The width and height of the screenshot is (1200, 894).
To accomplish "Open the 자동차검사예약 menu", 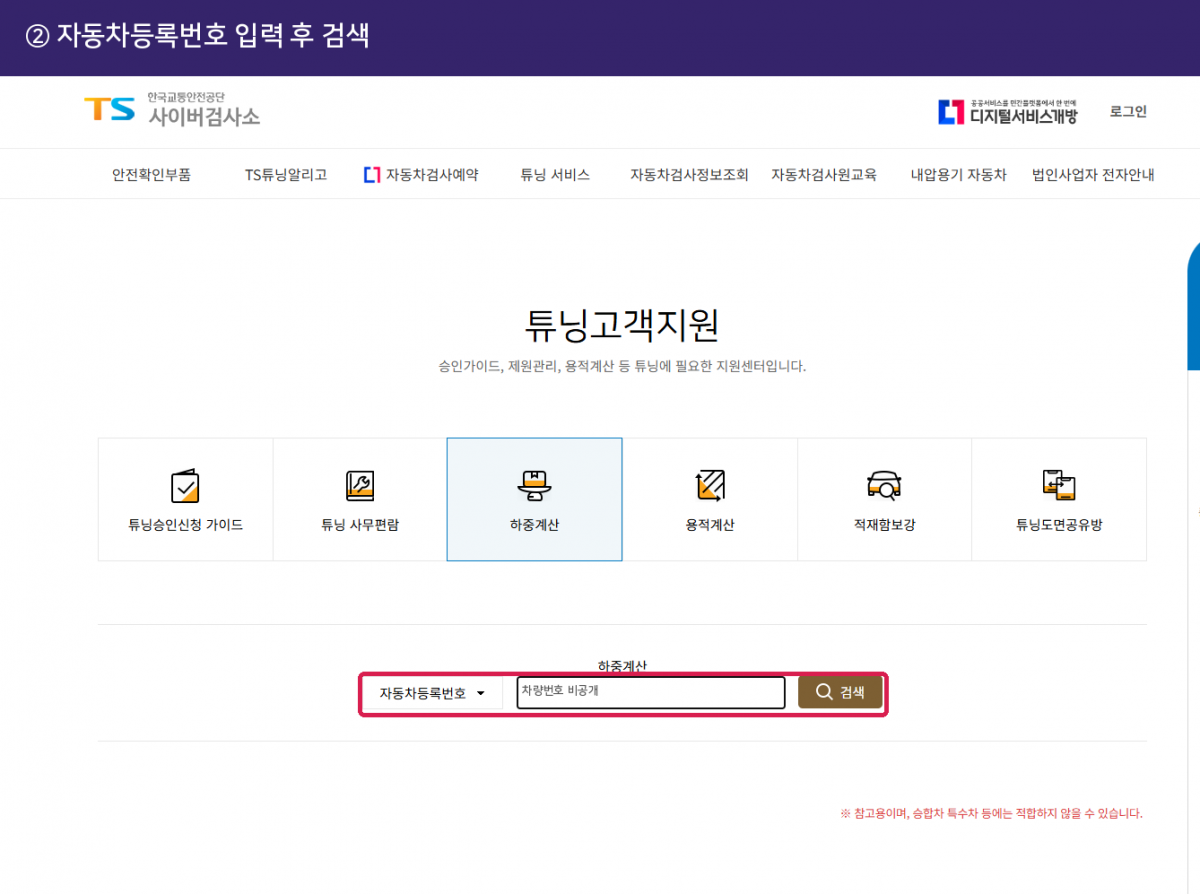I will tap(421, 174).
